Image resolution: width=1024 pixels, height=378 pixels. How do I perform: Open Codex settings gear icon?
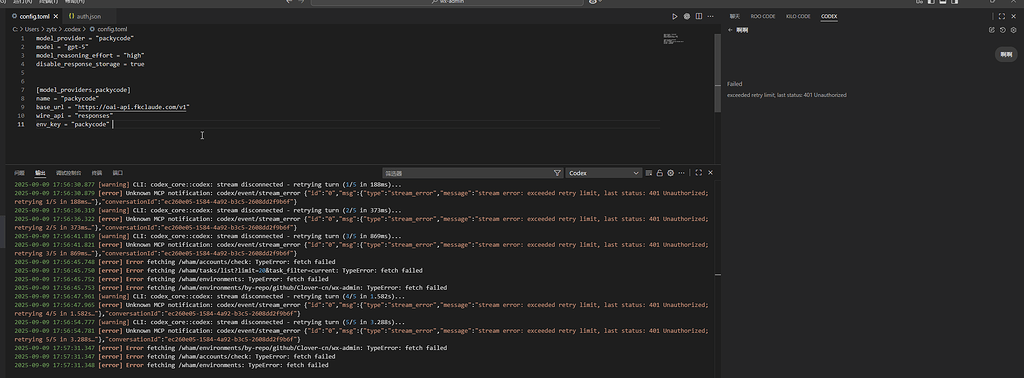tap(1014, 30)
